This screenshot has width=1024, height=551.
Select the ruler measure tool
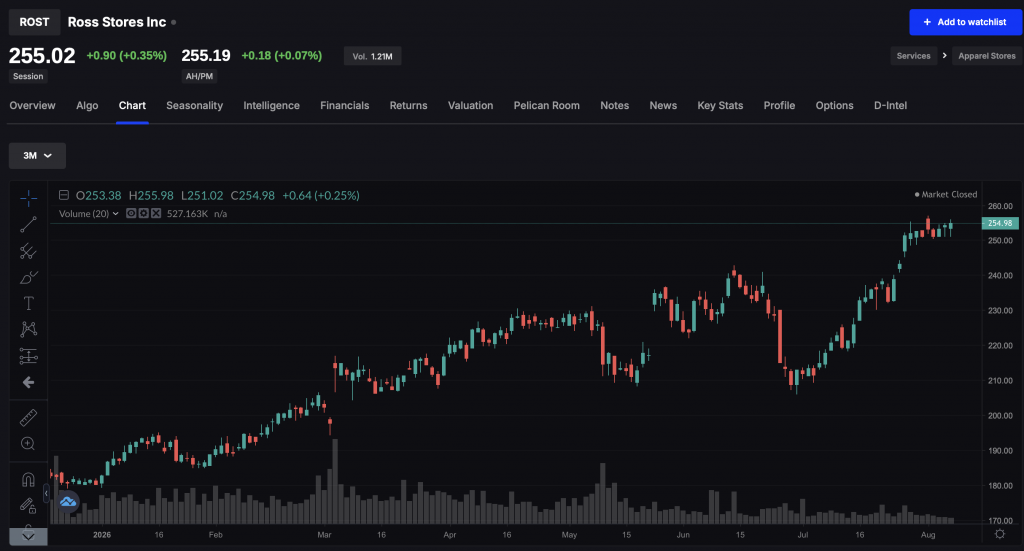pyautogui.click(x=28, y=417)
